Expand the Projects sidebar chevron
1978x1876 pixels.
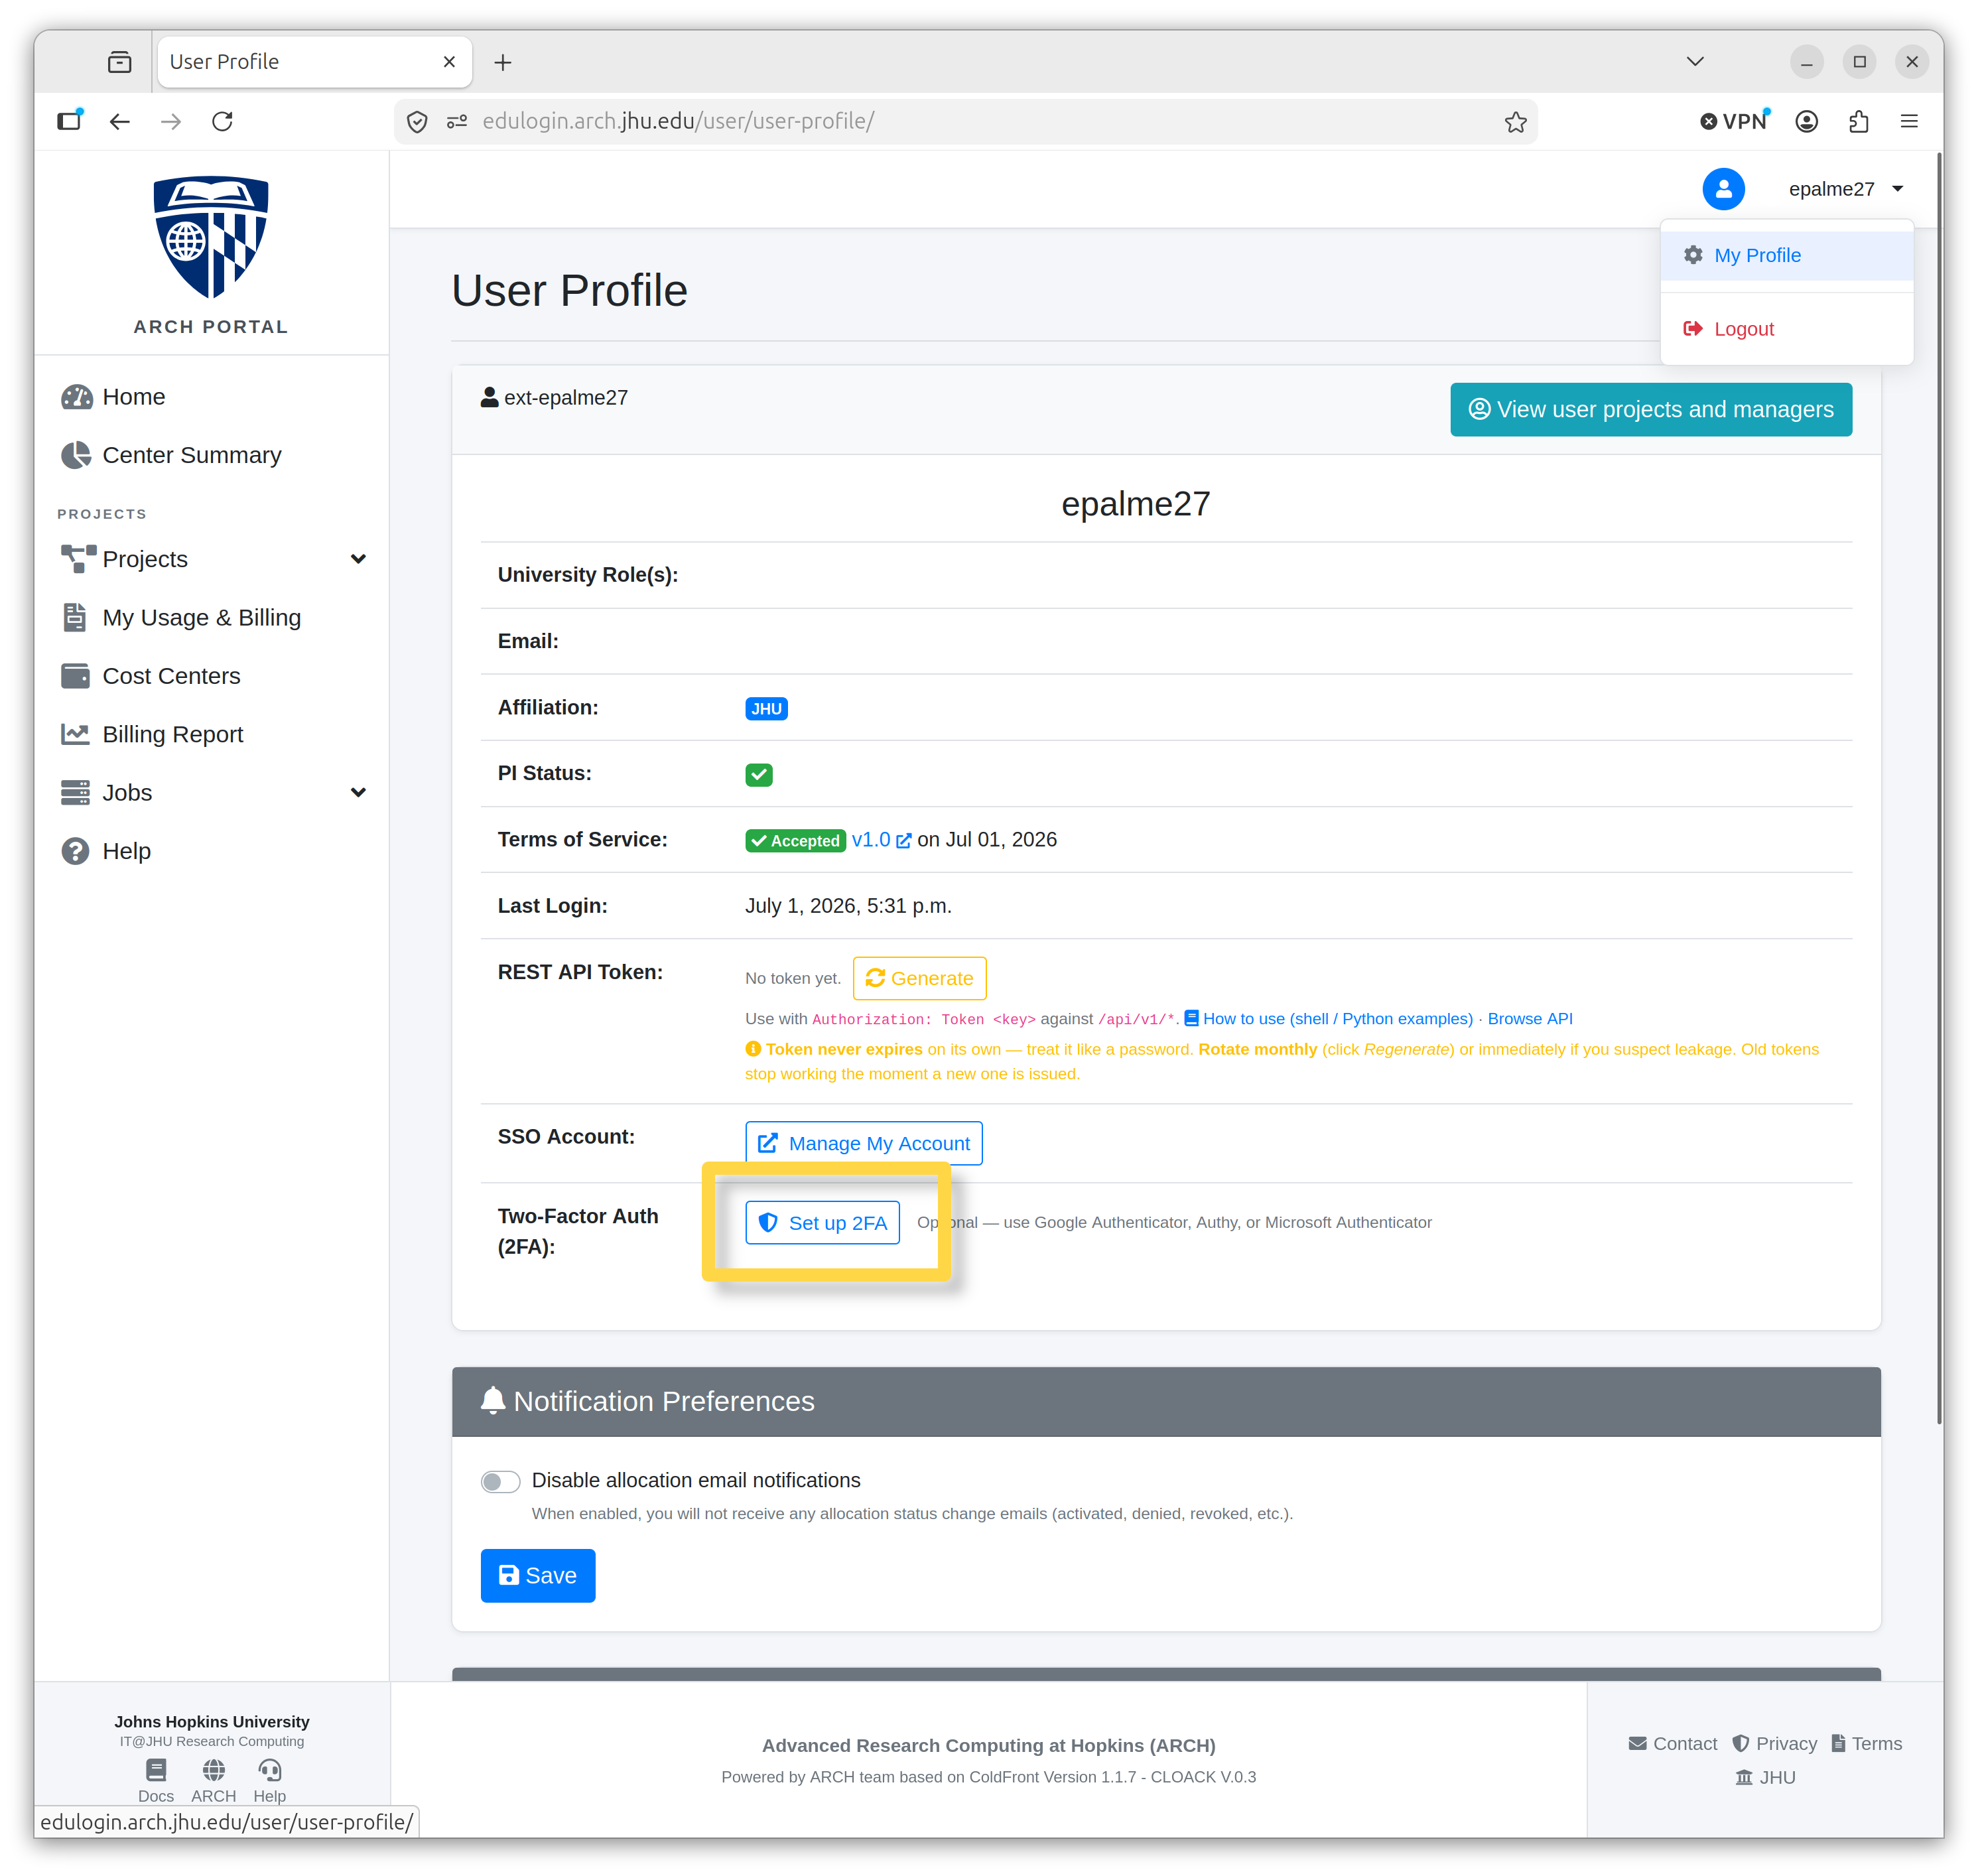point(358,559)
